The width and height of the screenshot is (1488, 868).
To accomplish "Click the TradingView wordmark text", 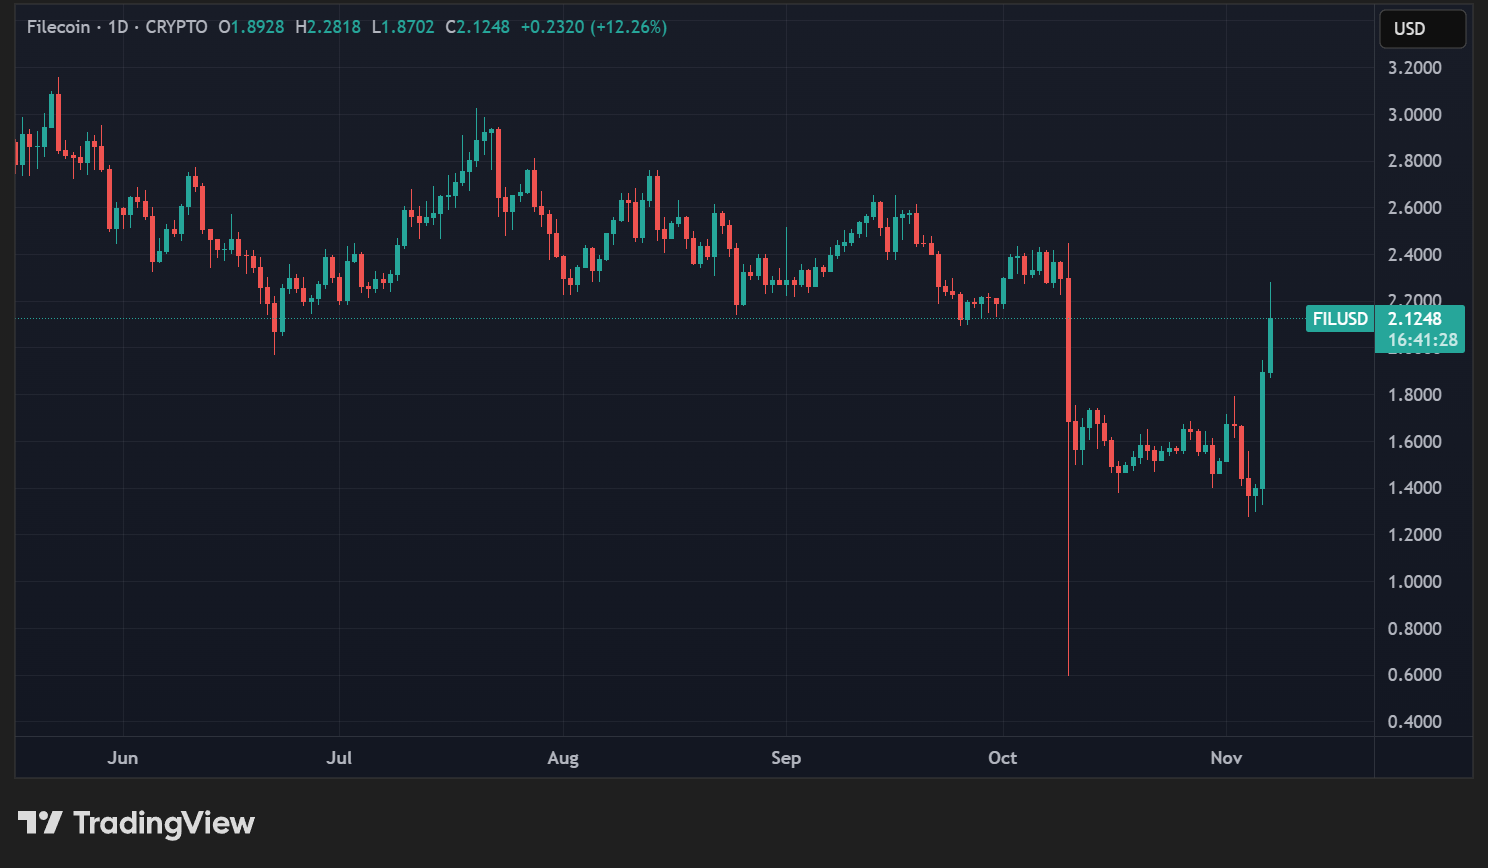I will pyautogui.click(x=164, y=823).
